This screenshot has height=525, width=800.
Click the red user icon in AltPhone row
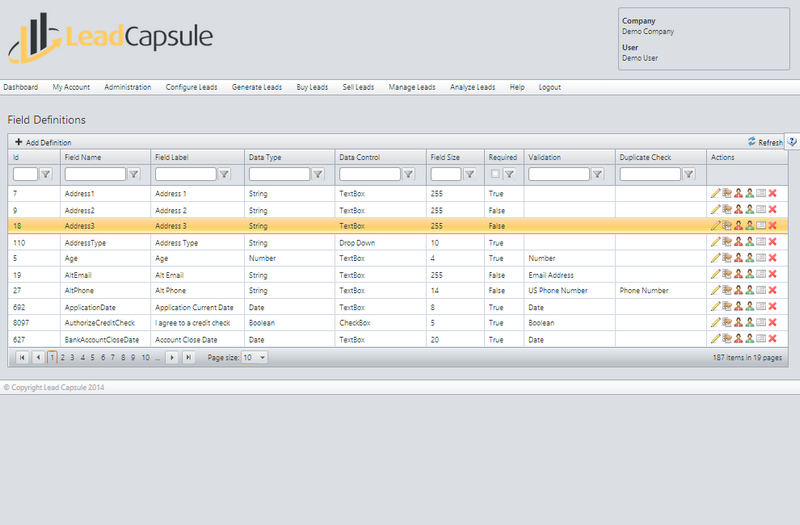(x=738, y=290)
